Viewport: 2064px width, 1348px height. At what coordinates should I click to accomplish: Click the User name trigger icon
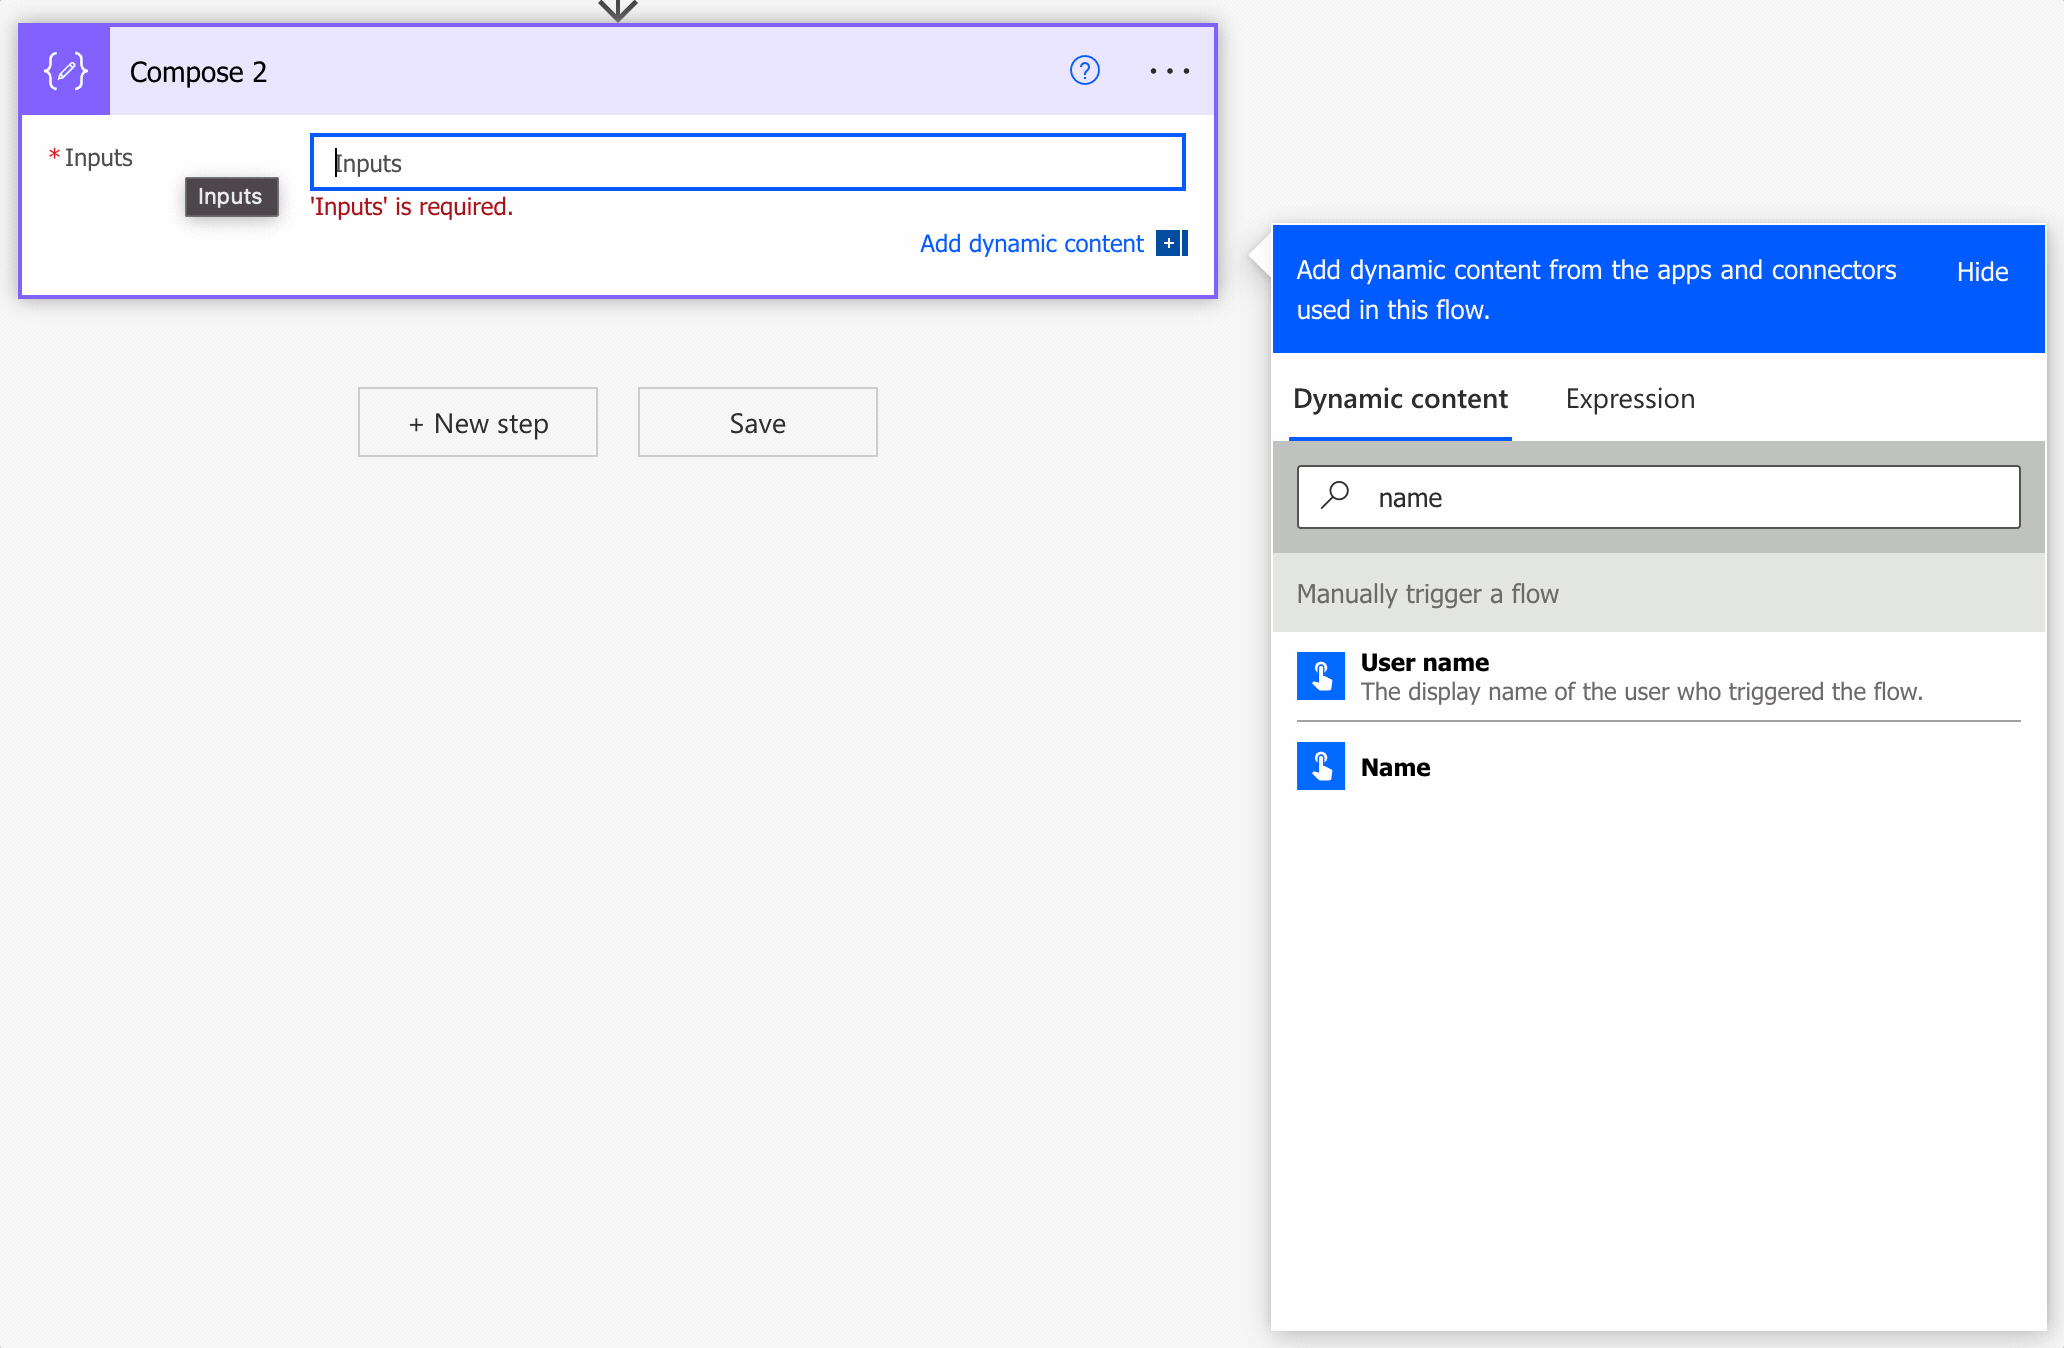pos(1320,676)
